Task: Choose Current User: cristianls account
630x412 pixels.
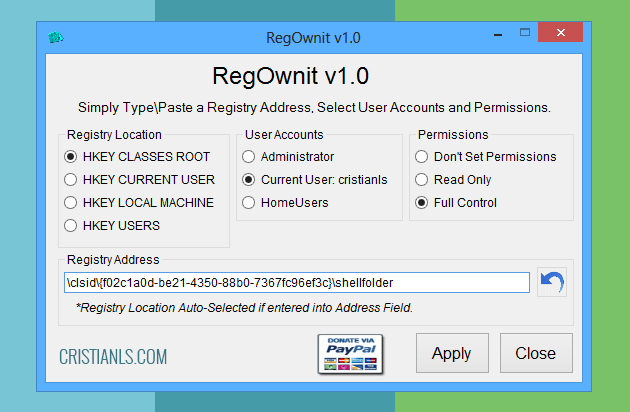Action: [249, 180]
